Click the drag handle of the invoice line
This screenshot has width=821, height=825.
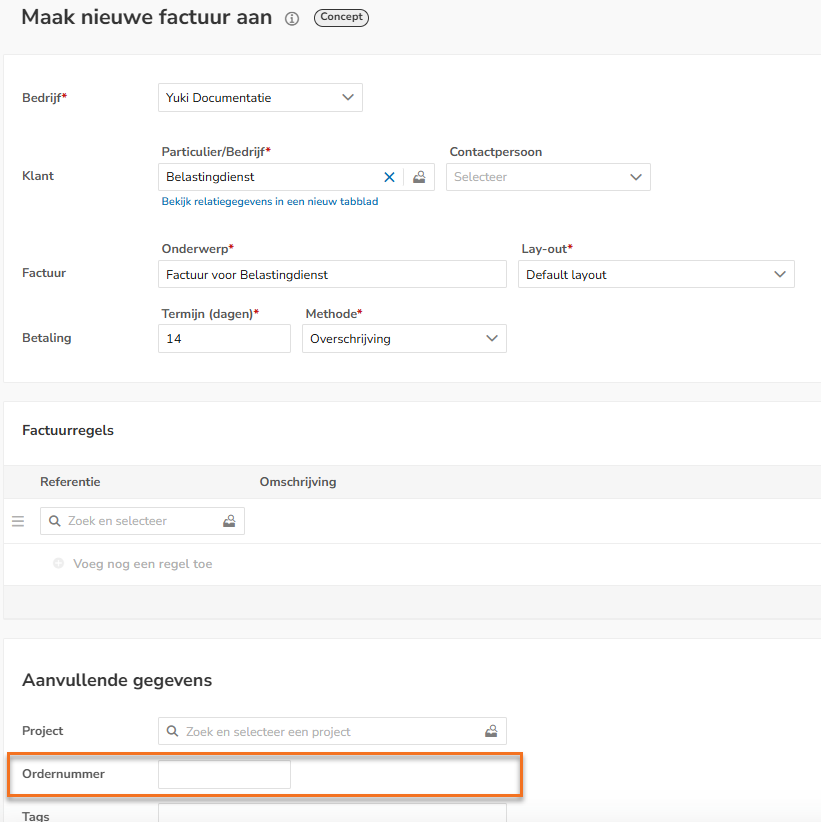pos(18,521)
